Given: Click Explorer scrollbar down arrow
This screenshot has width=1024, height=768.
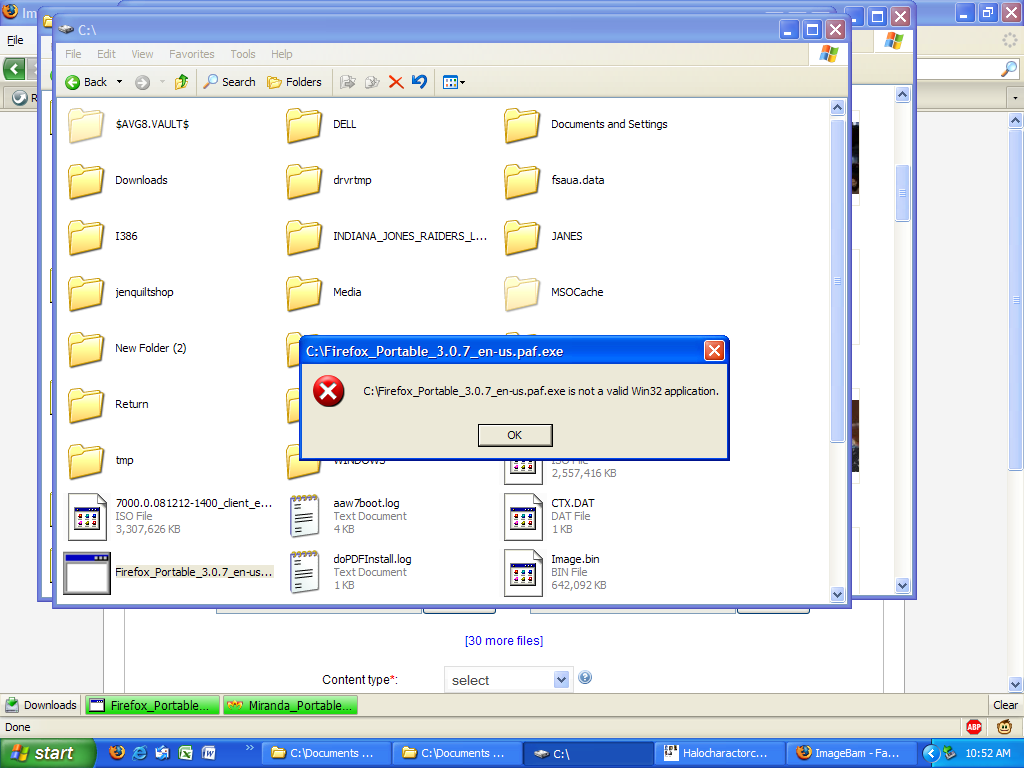Looking at the screenshot, I should point(838,594).
